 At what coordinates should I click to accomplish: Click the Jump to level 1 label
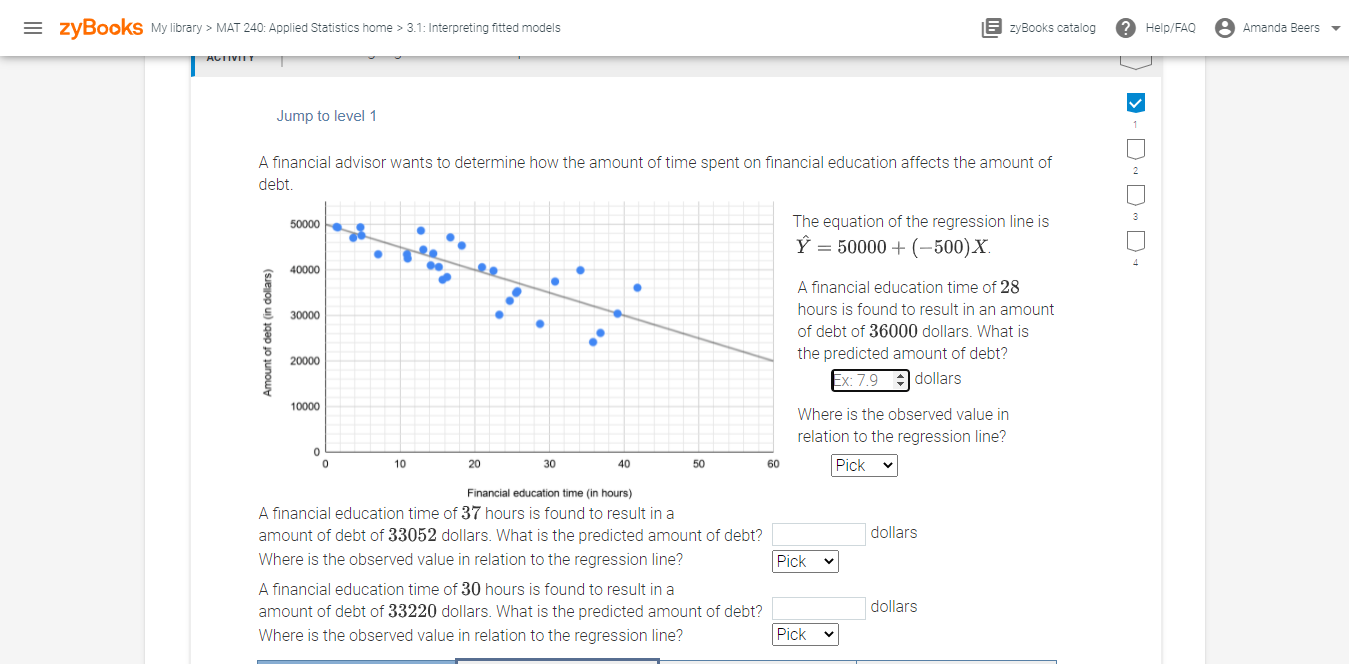point(326,116)
